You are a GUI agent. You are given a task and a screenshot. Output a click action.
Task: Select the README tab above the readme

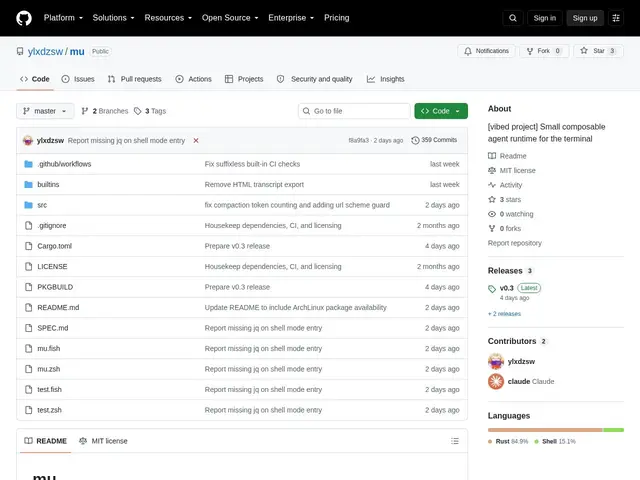click(45, 441)
